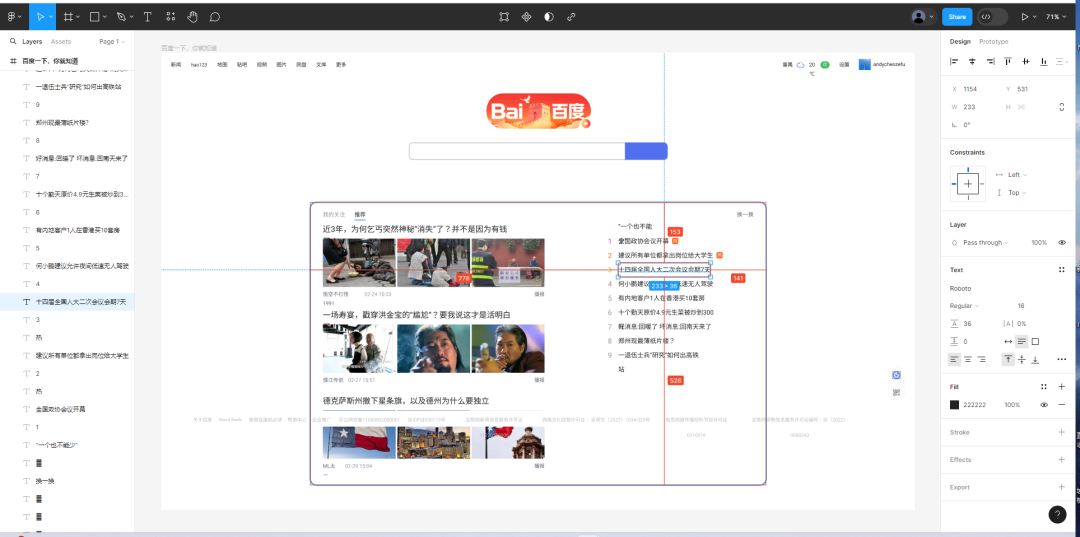Set text align left
Image resolution: width=1080 pixels, height=537 pixels.
click(x=955, y=359)
